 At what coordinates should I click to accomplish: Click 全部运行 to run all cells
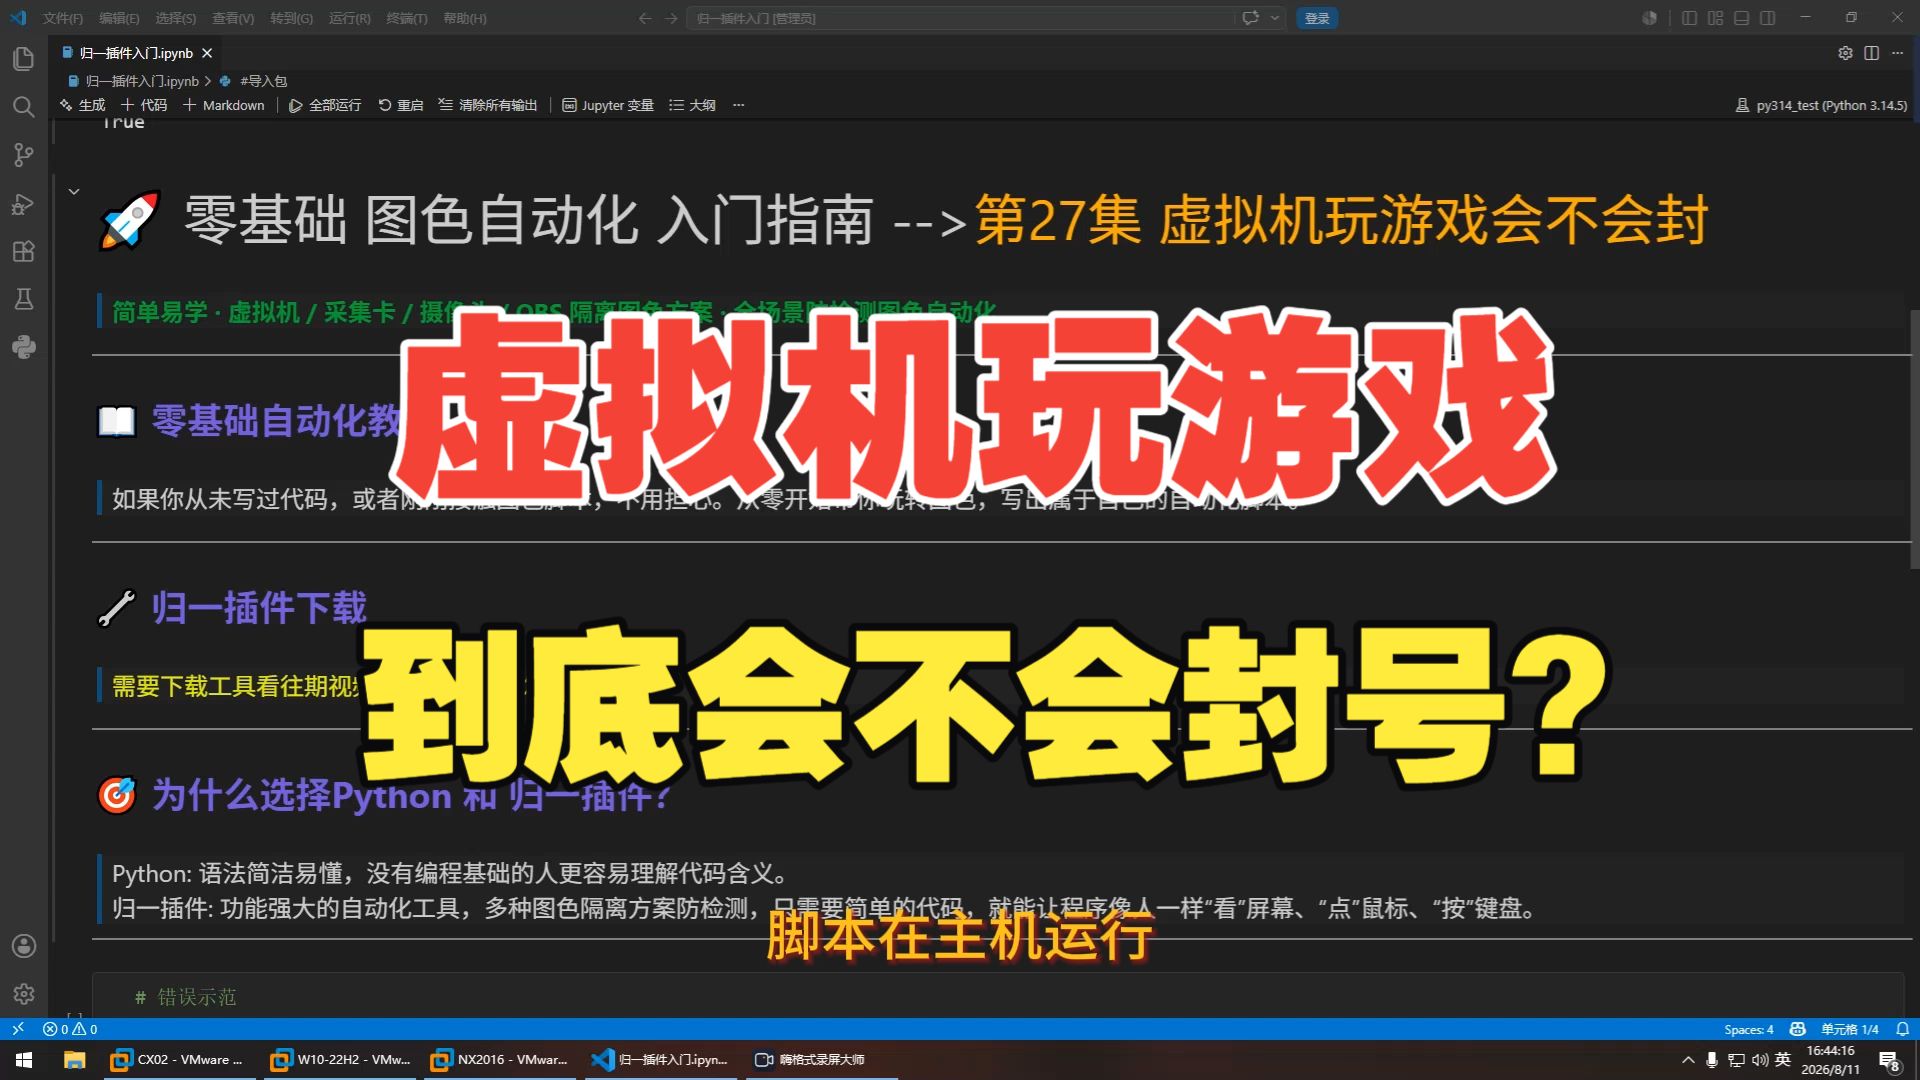click(x=325, y=105)
